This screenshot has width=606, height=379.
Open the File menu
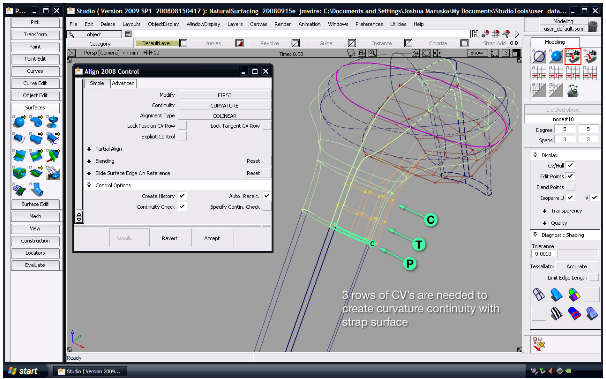tap(73, 24)
